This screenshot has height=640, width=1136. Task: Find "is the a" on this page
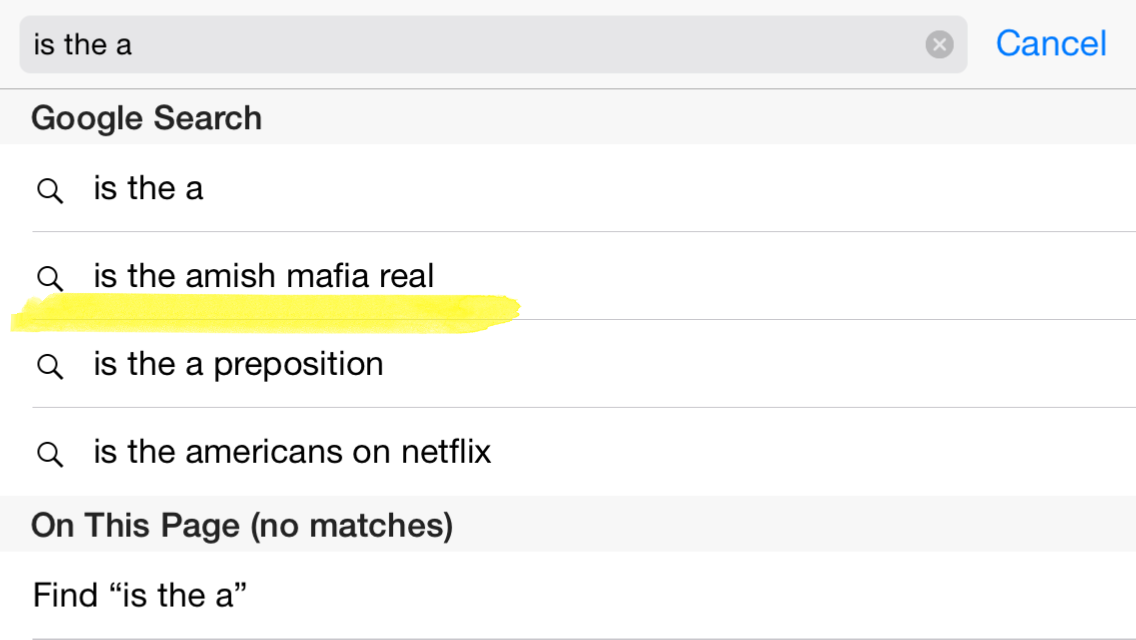click(140, 596)
